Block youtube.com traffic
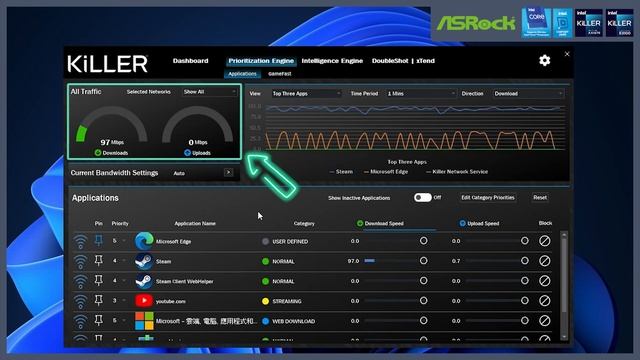The width and height of the screenshot is (640, 360). pos(544,301)
